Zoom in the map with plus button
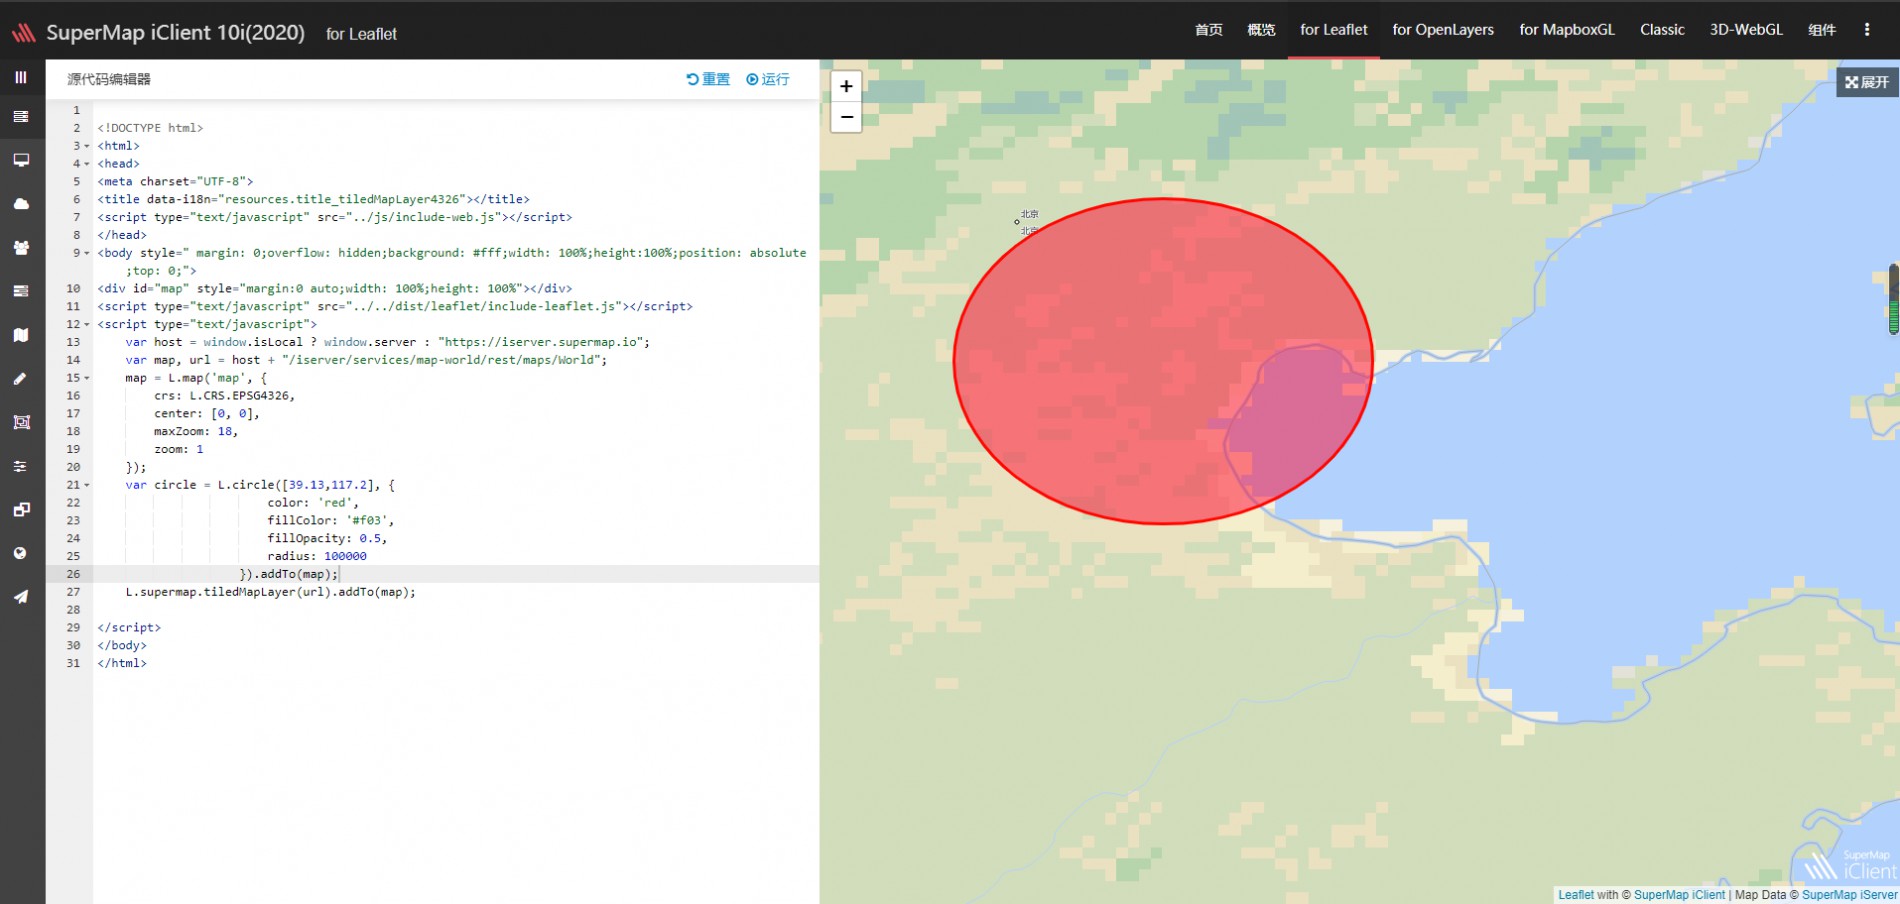Viewport: 1900px width, 904px height. 846,86
